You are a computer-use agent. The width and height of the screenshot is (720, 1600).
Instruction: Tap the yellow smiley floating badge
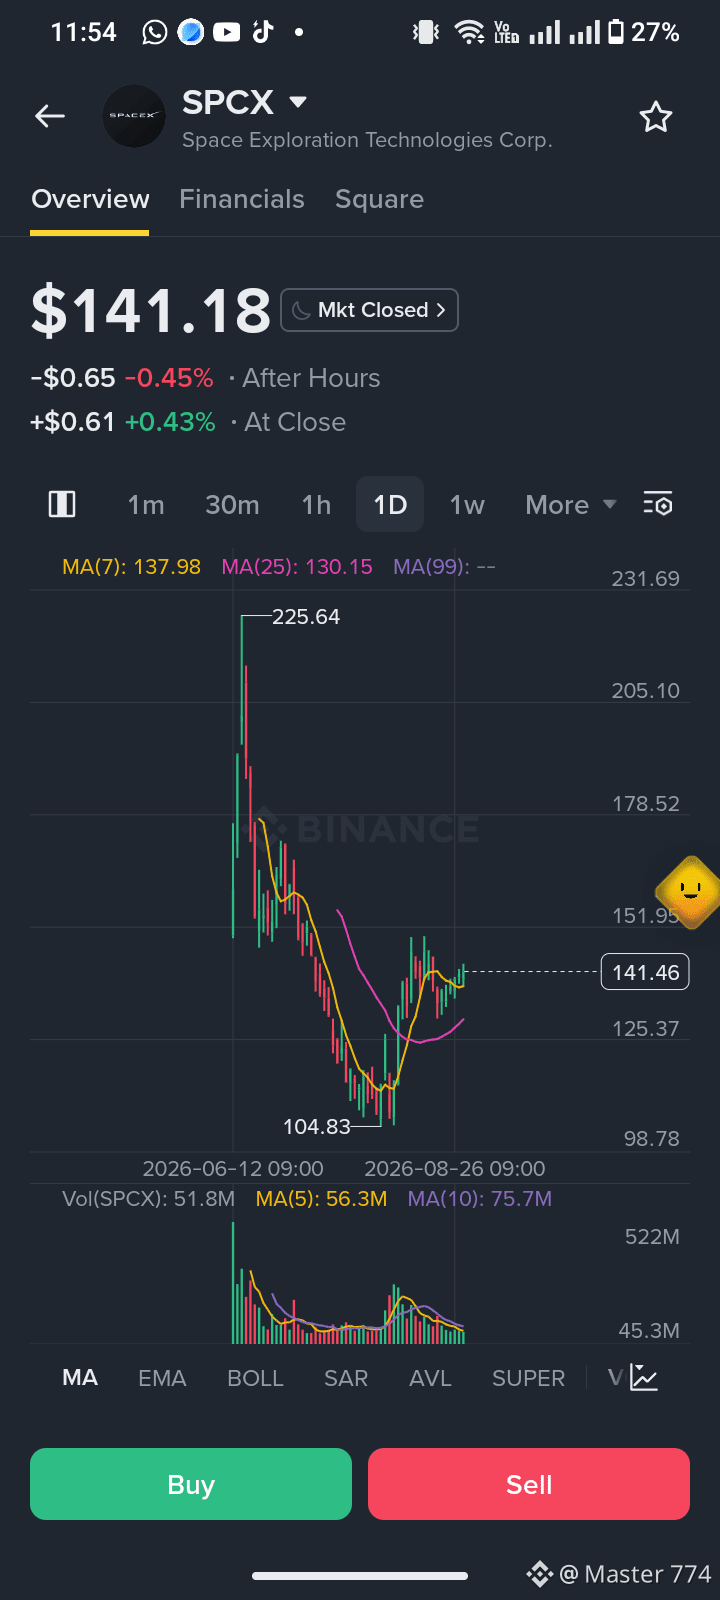[x=690, y=890]
